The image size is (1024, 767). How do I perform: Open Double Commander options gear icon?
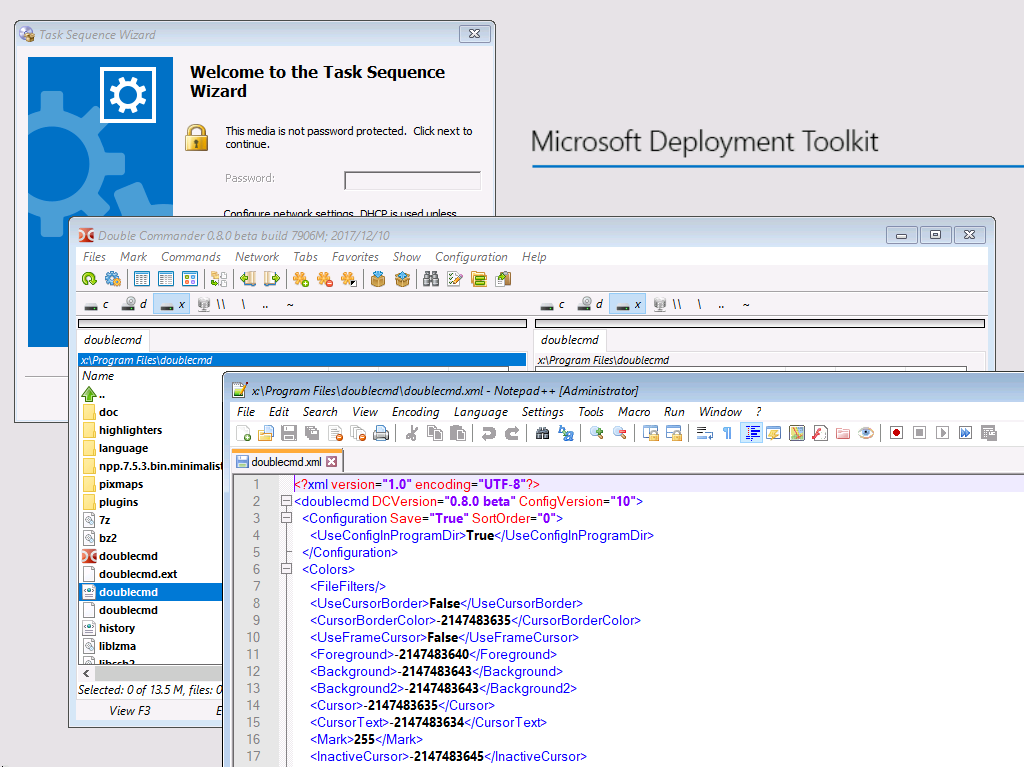click(x=113, y=280)
